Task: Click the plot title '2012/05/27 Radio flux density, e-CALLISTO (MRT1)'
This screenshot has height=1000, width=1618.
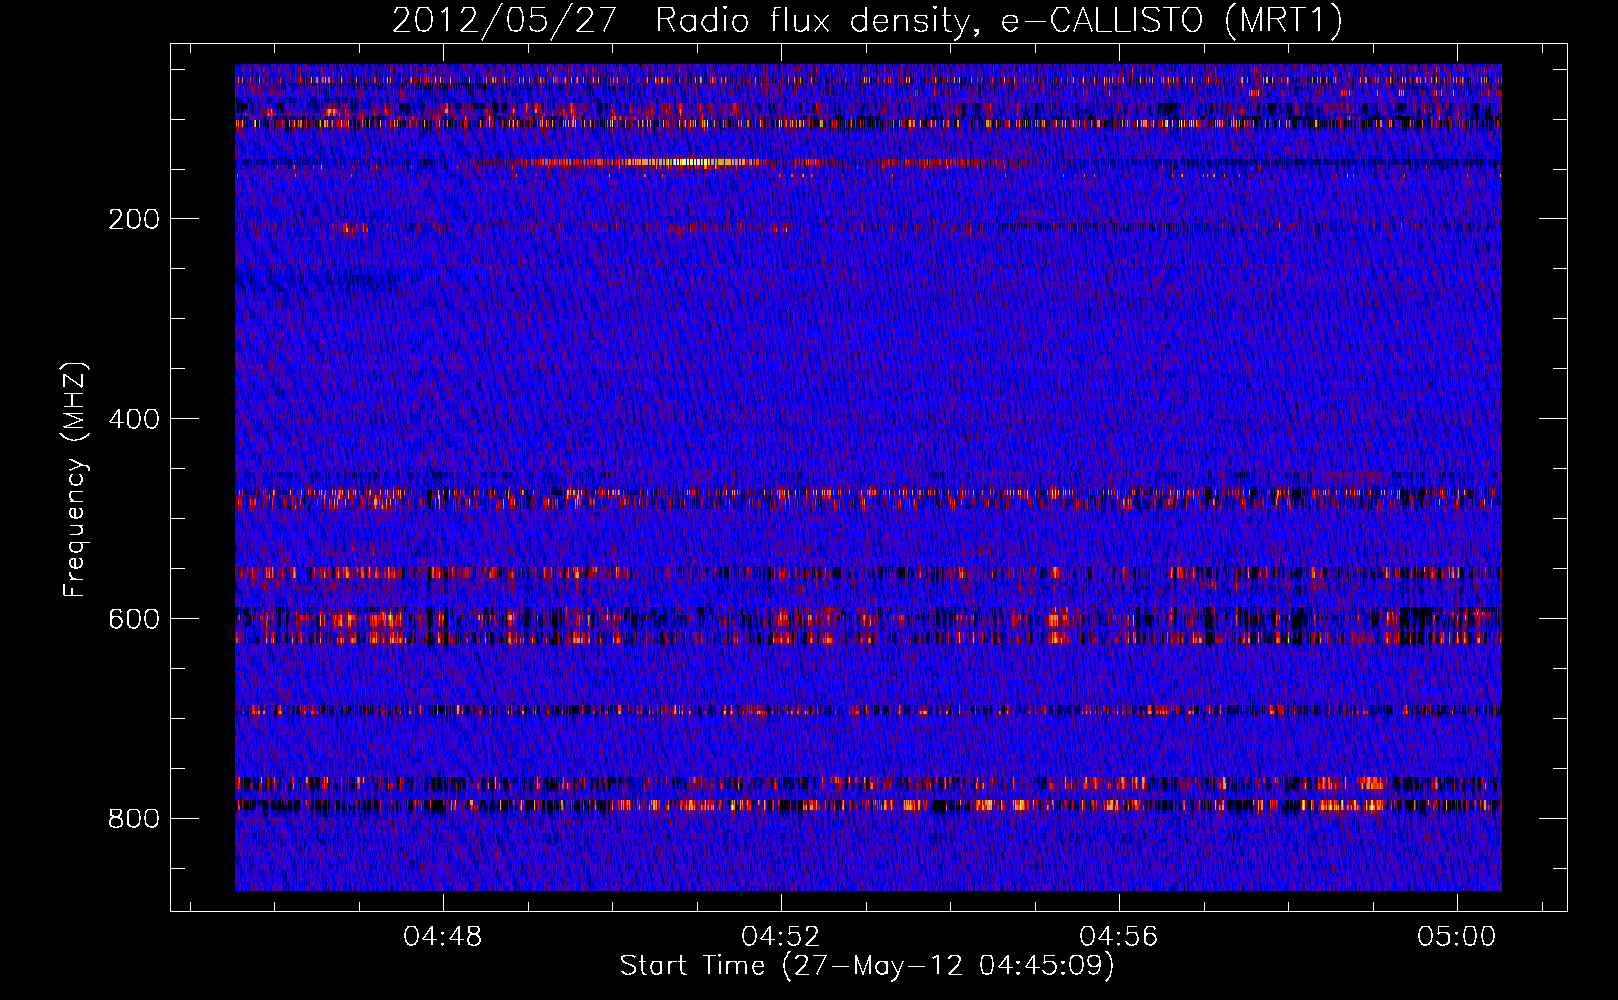Action: tap(867, 20)
